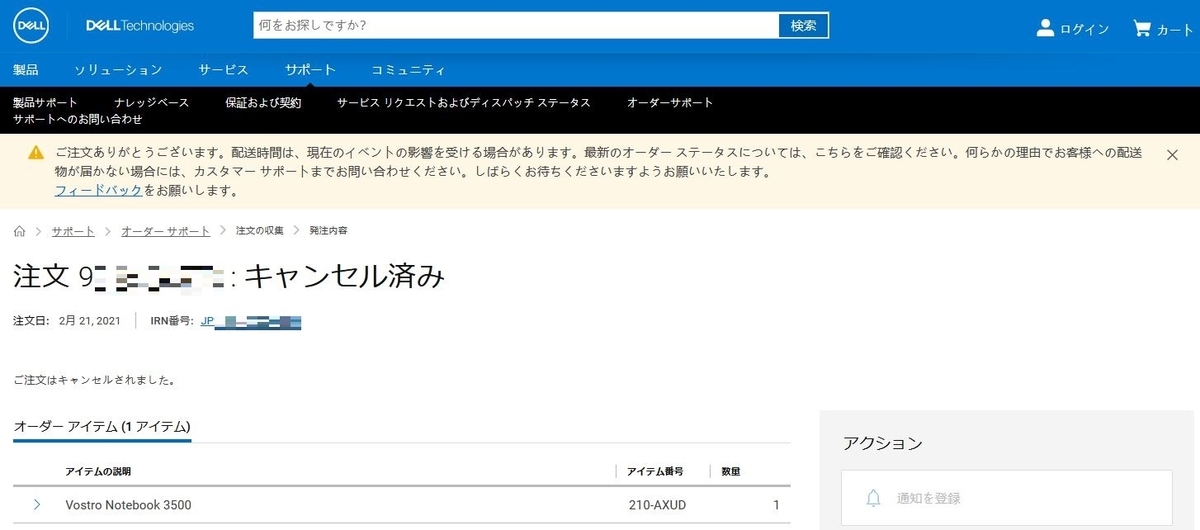Dismiss the notice banner with X
The width and height of the screenshot is (1200, 530).
1173,154
